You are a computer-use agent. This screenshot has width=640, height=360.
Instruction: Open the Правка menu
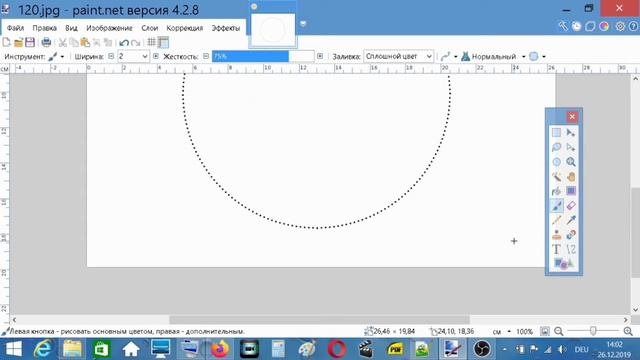pos(44,28)
